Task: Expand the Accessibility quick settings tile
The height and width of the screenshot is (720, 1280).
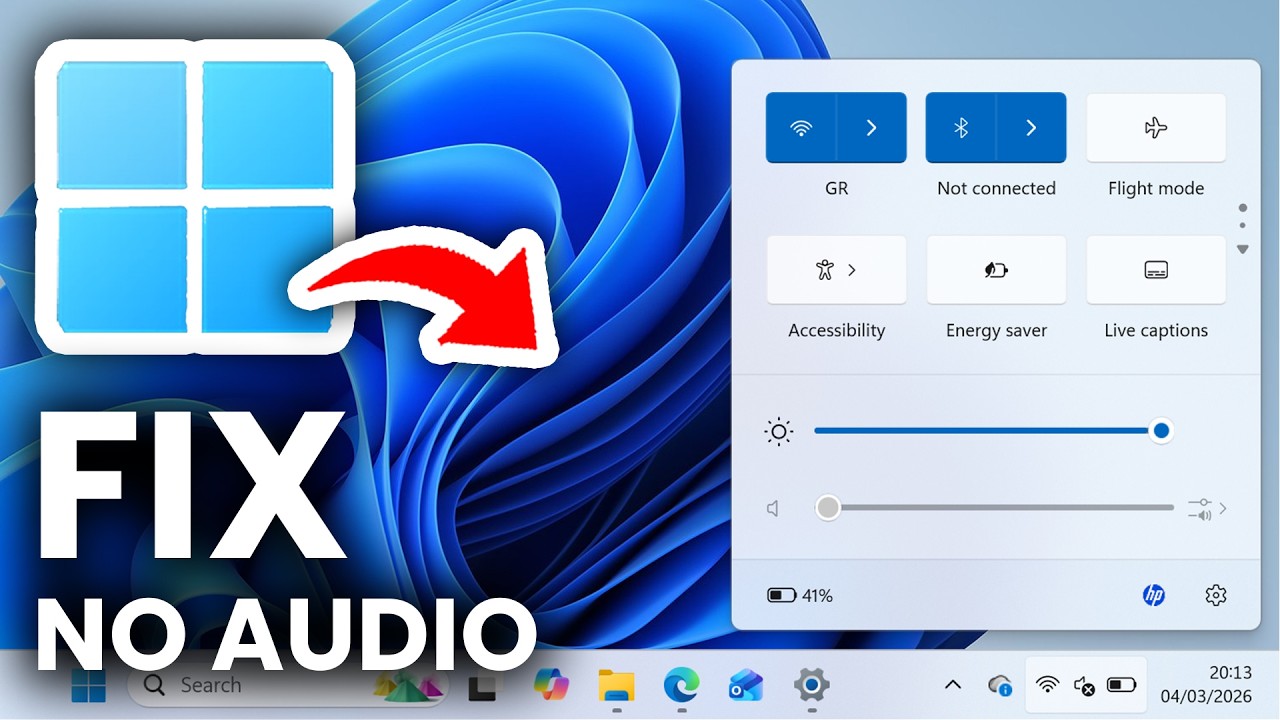Action: click(x=836, y=270)
